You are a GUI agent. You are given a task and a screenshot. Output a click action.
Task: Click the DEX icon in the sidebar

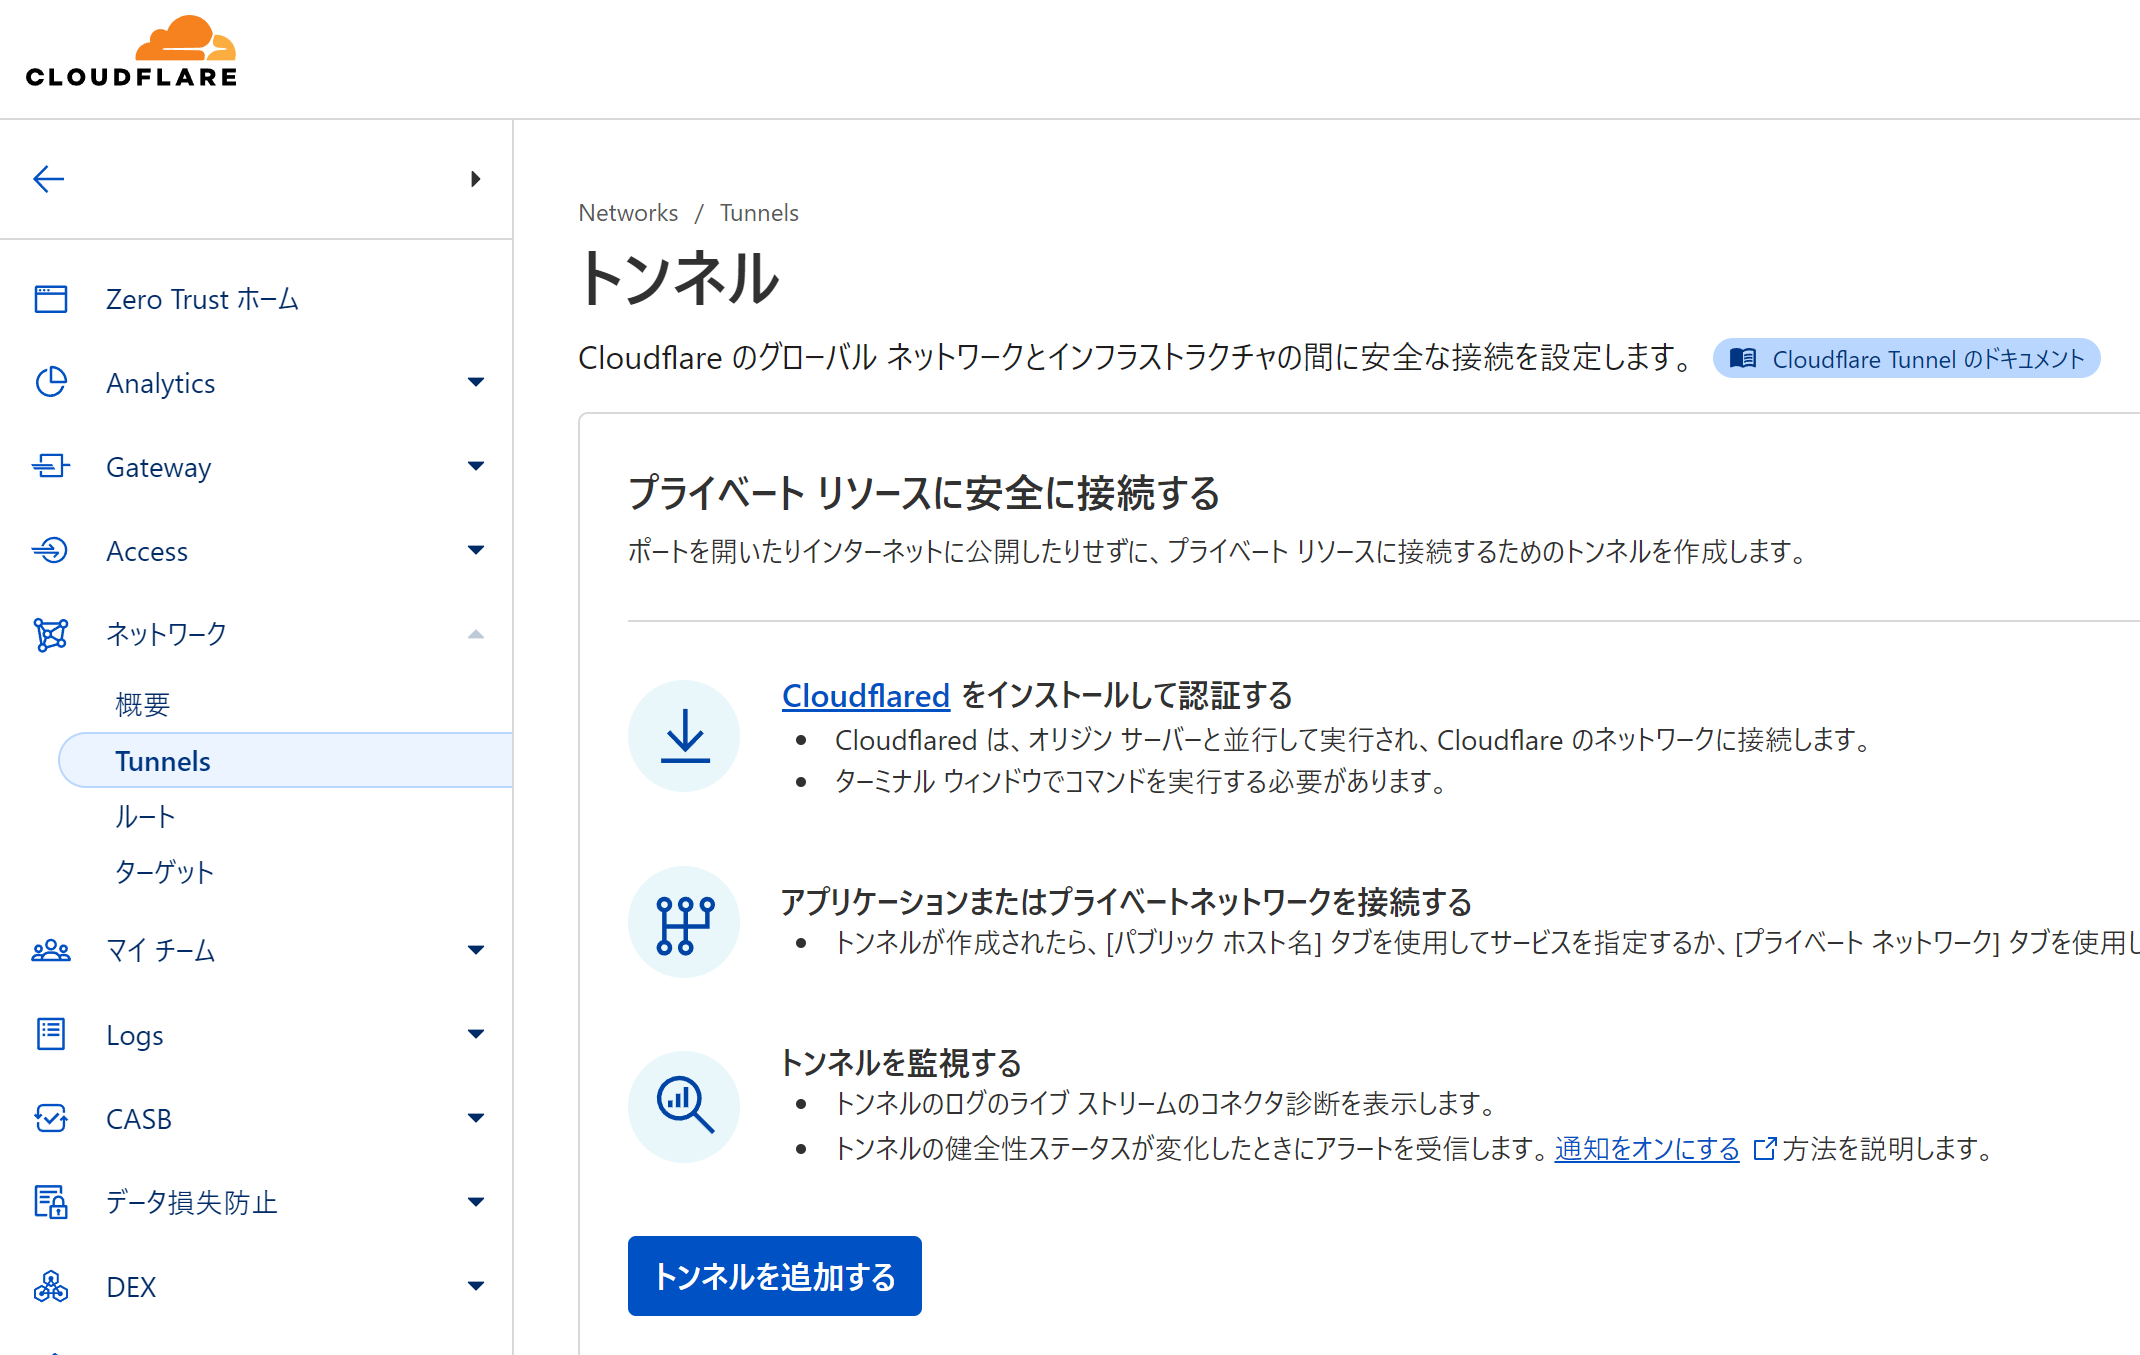51,1286
